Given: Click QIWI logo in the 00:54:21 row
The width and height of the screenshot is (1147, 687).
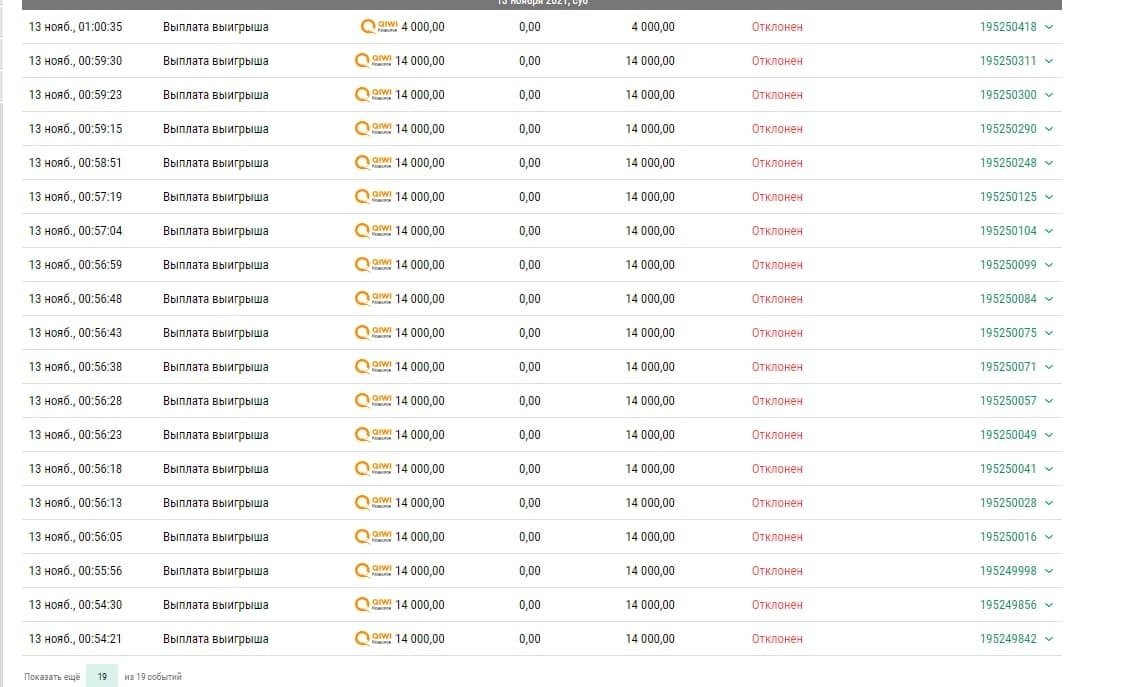Looking at the screenshot, I should pos(373,639).
